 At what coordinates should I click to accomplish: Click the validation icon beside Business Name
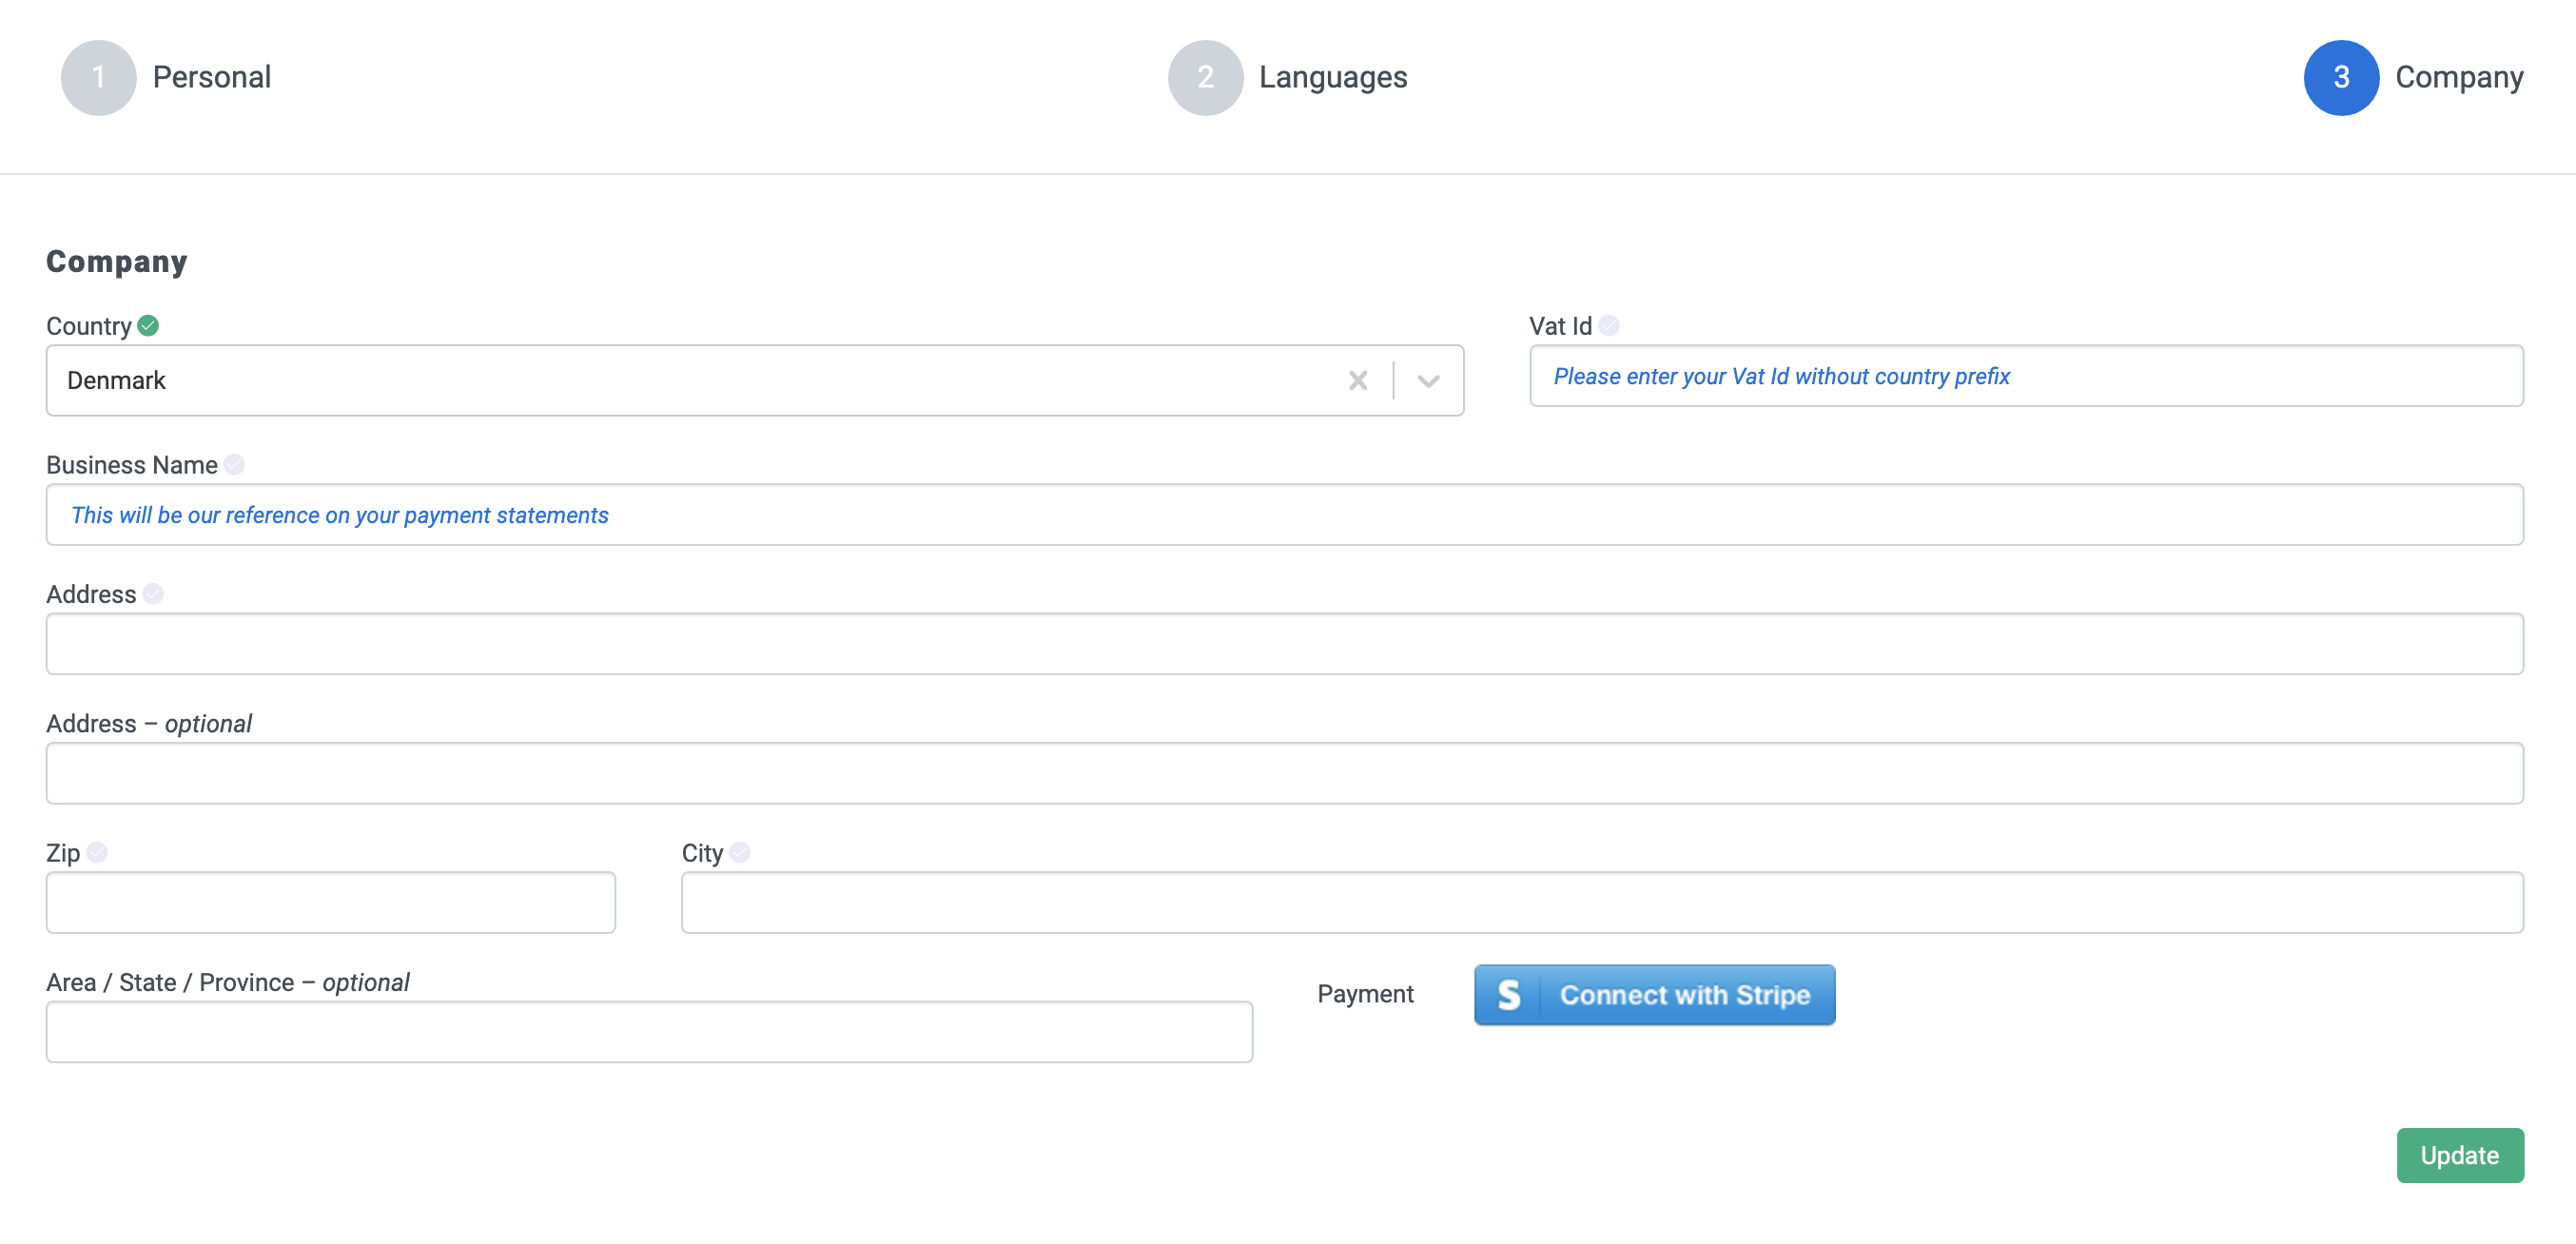(x=234, y=465)
